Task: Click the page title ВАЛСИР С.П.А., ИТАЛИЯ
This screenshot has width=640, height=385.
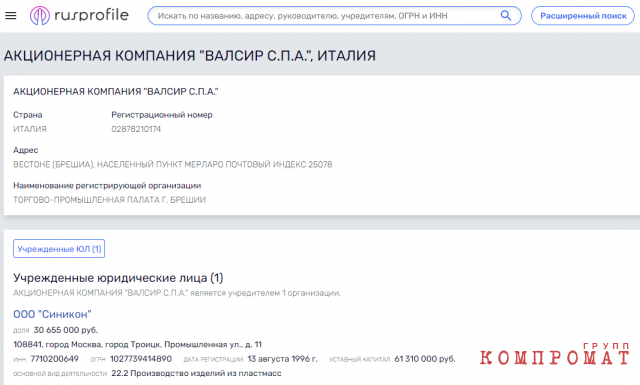Action: click(x=190, y=56)
